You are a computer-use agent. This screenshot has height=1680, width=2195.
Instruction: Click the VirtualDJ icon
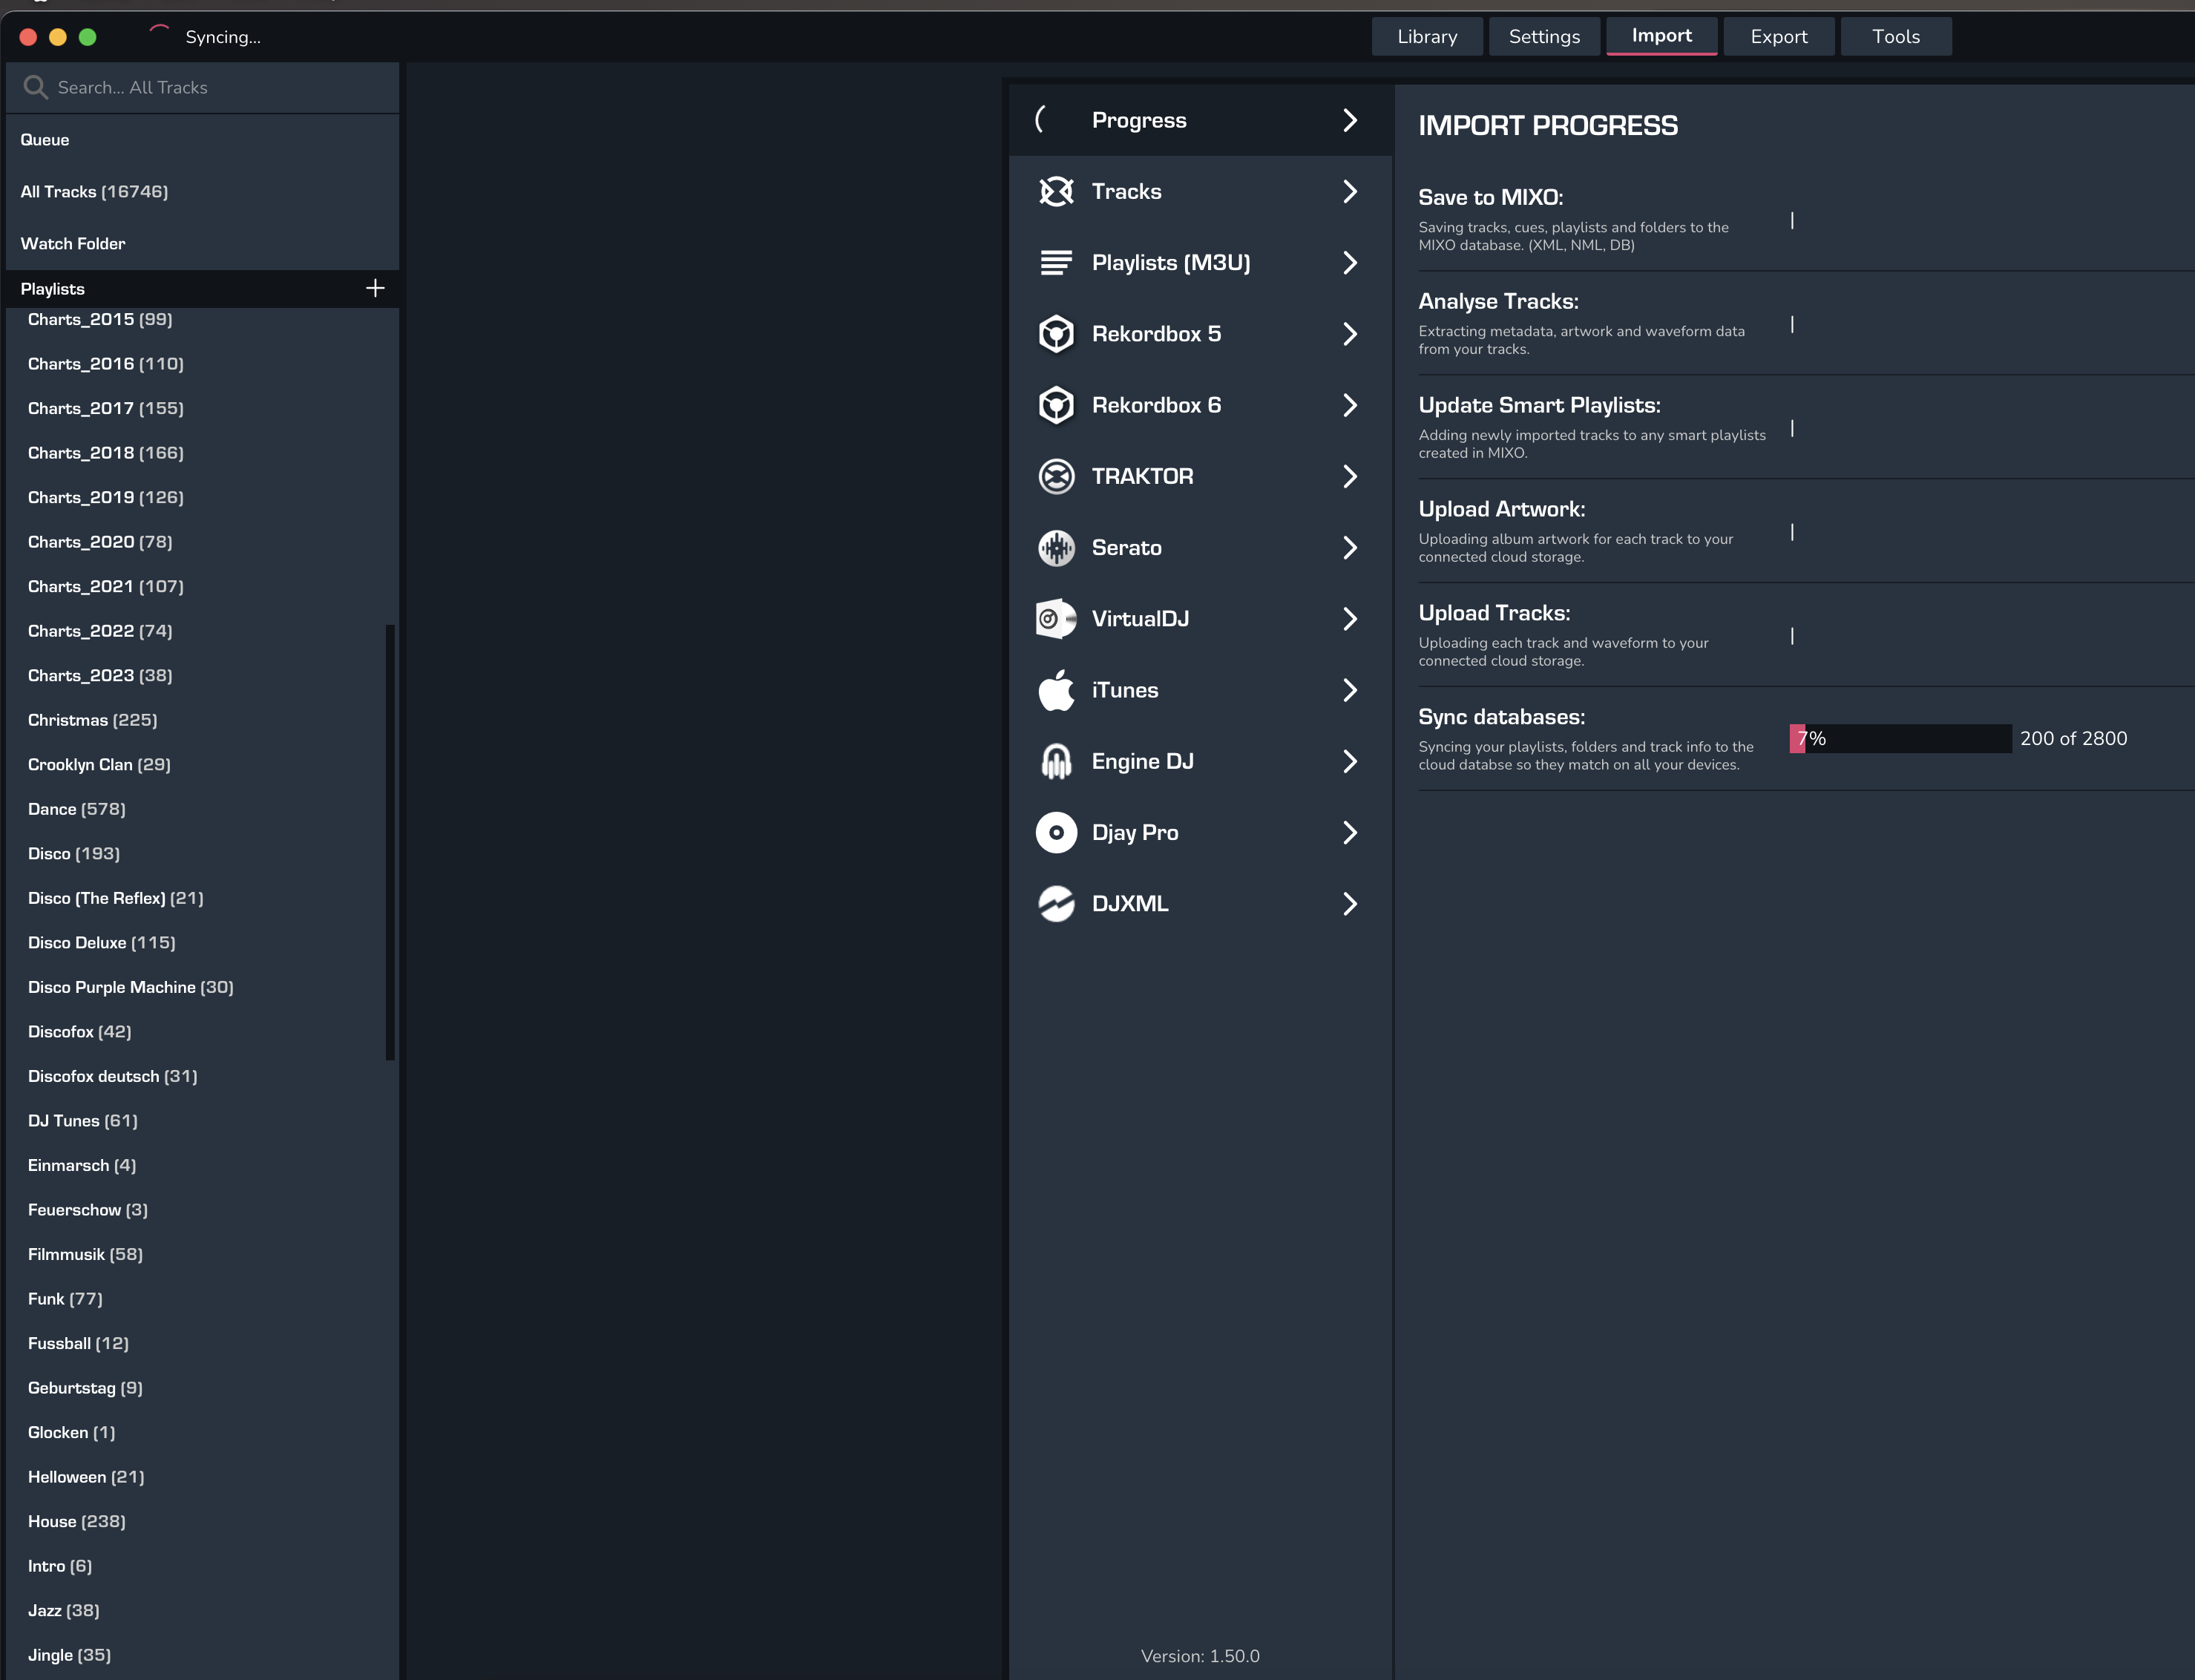pos(1056,619)
